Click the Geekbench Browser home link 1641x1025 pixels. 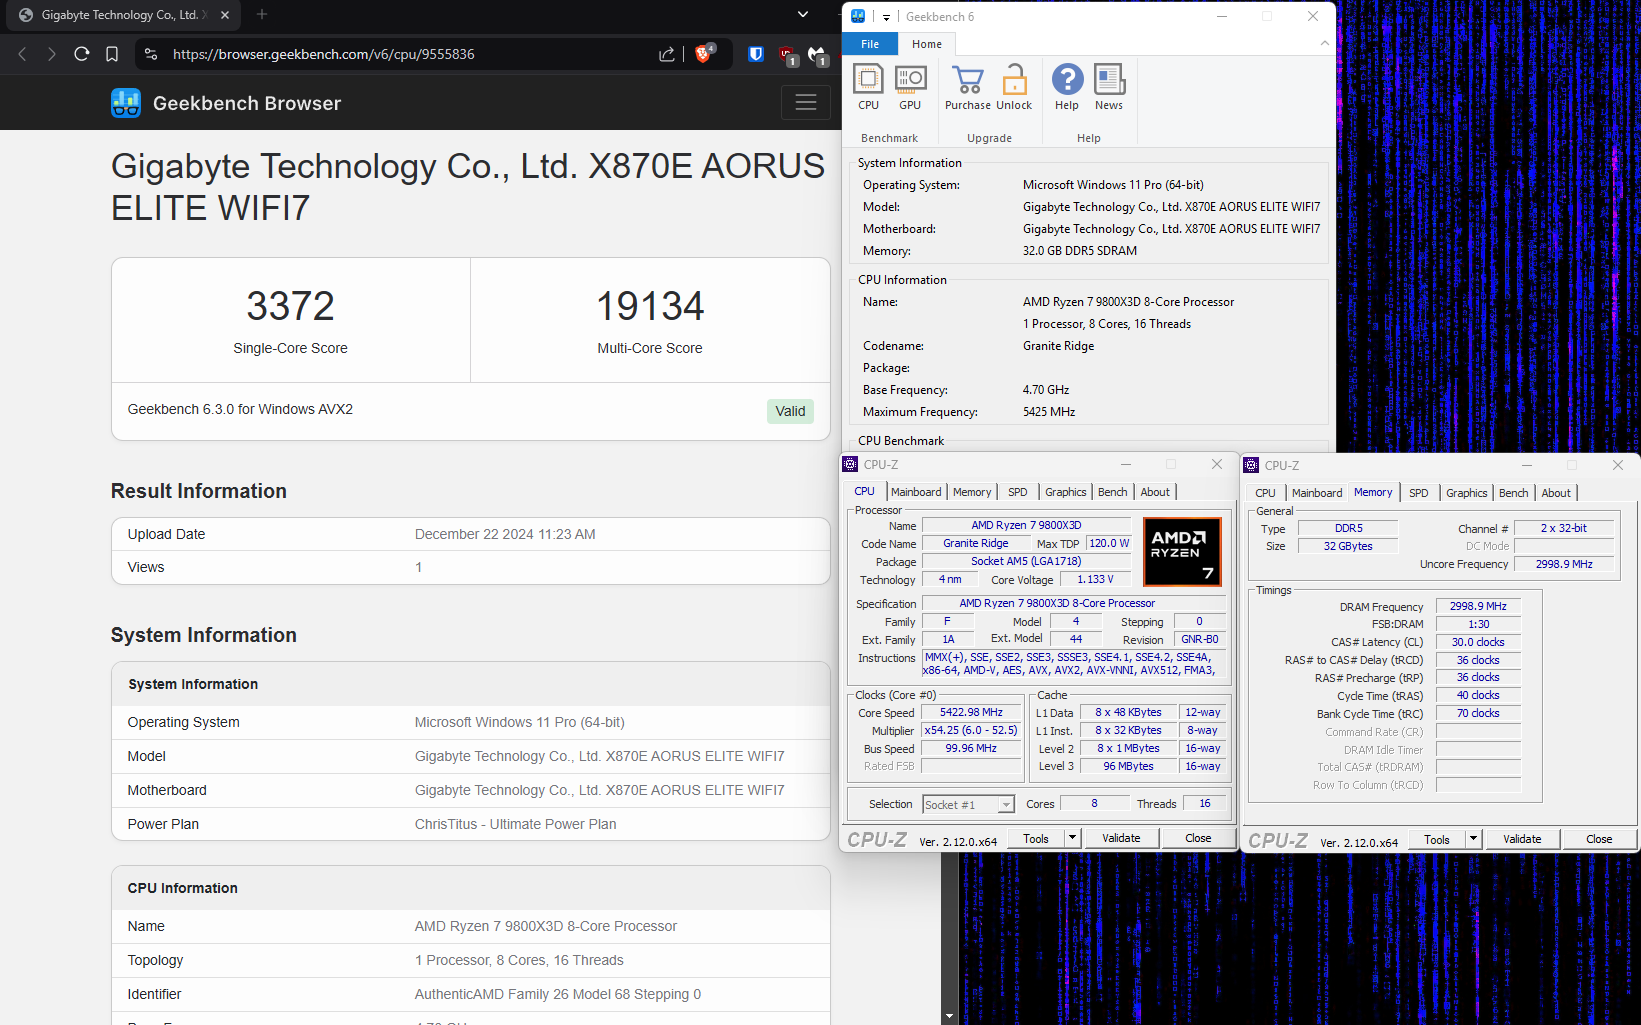coord(247,103)
